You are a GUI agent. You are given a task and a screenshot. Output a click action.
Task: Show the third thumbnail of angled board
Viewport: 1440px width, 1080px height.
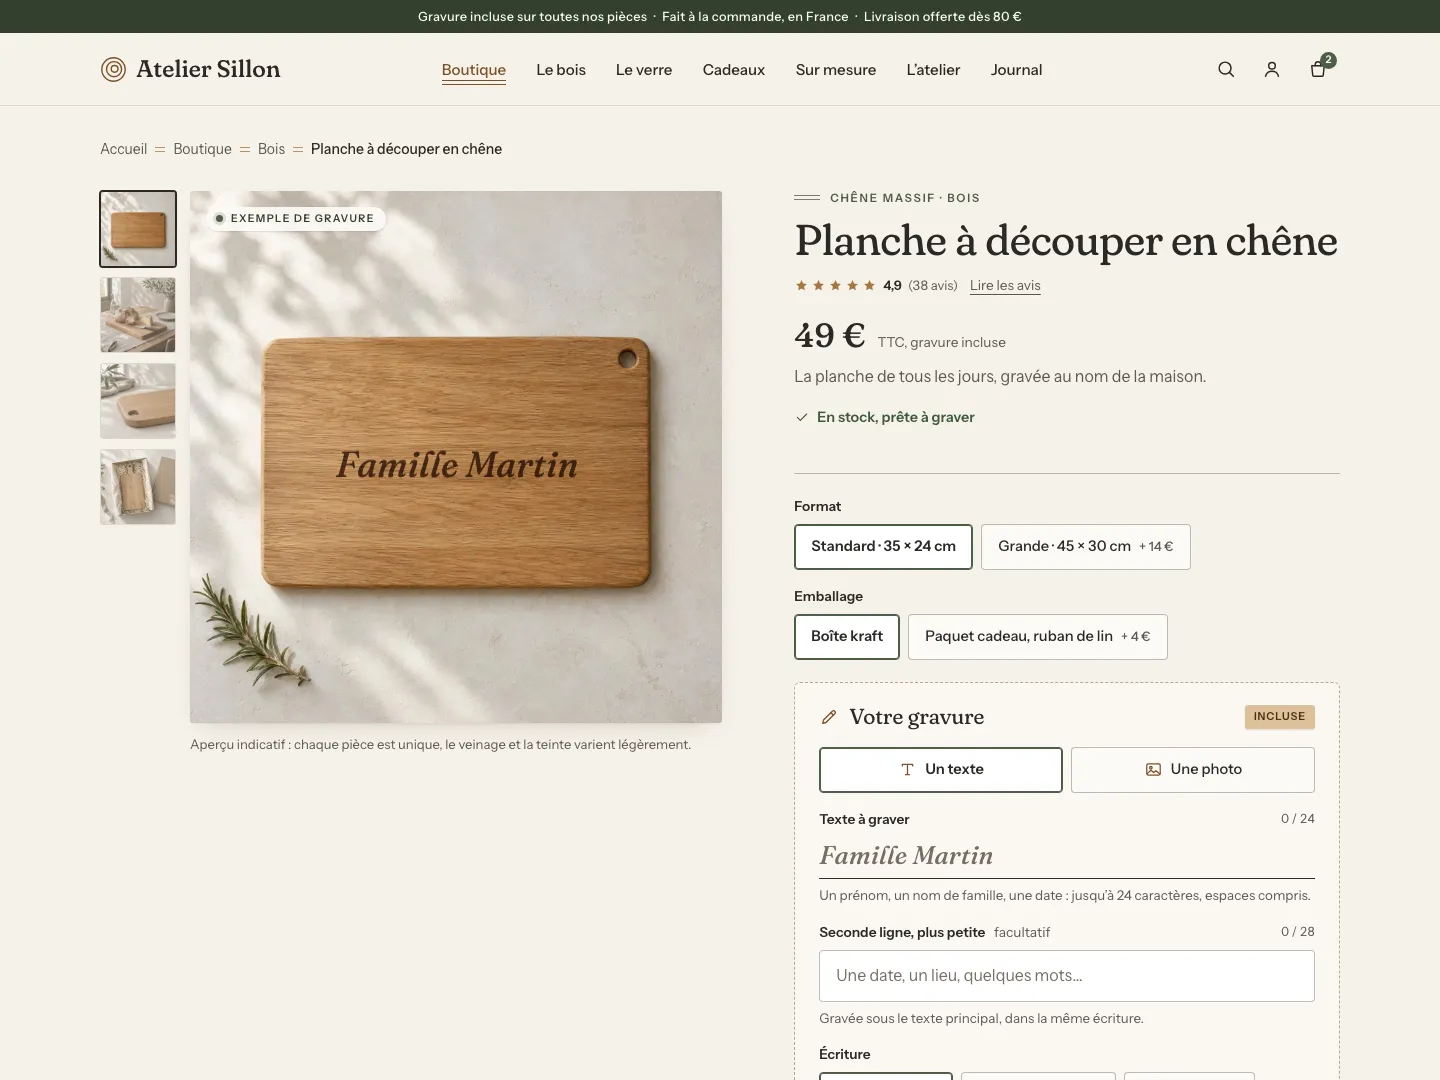click(x=138, y=401)
